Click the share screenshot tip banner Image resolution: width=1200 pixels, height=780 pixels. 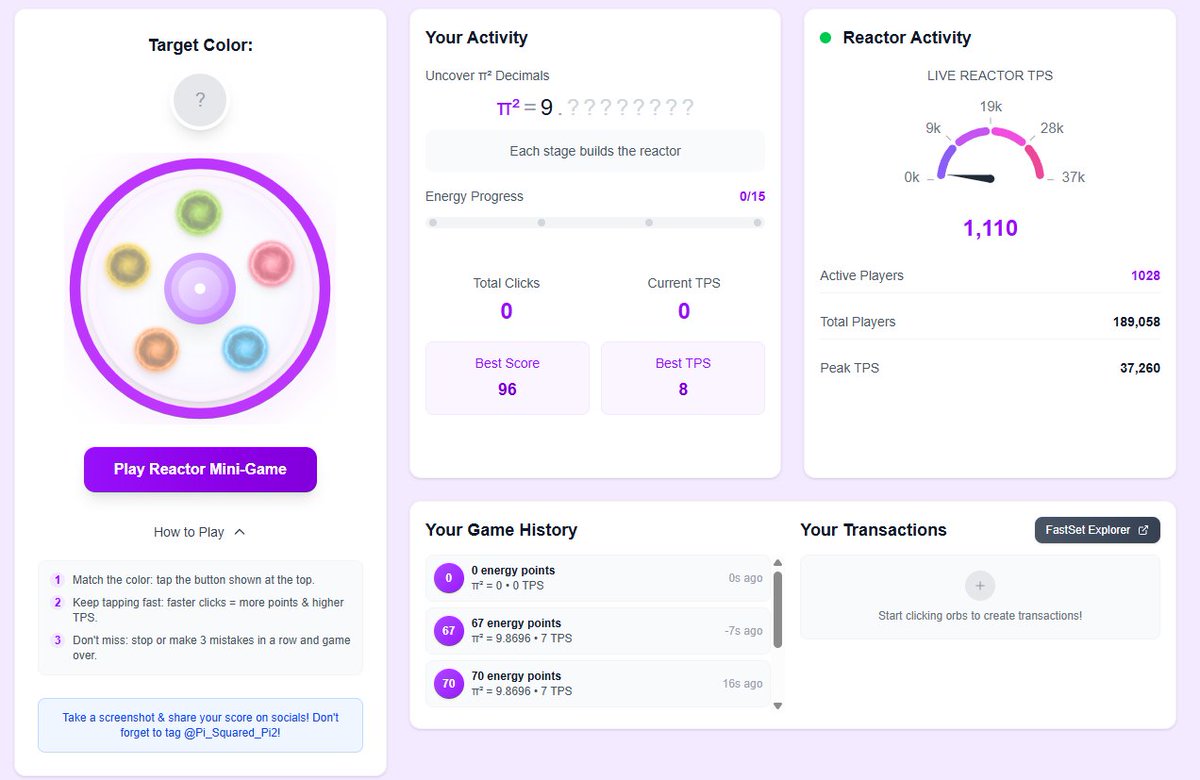200,725
